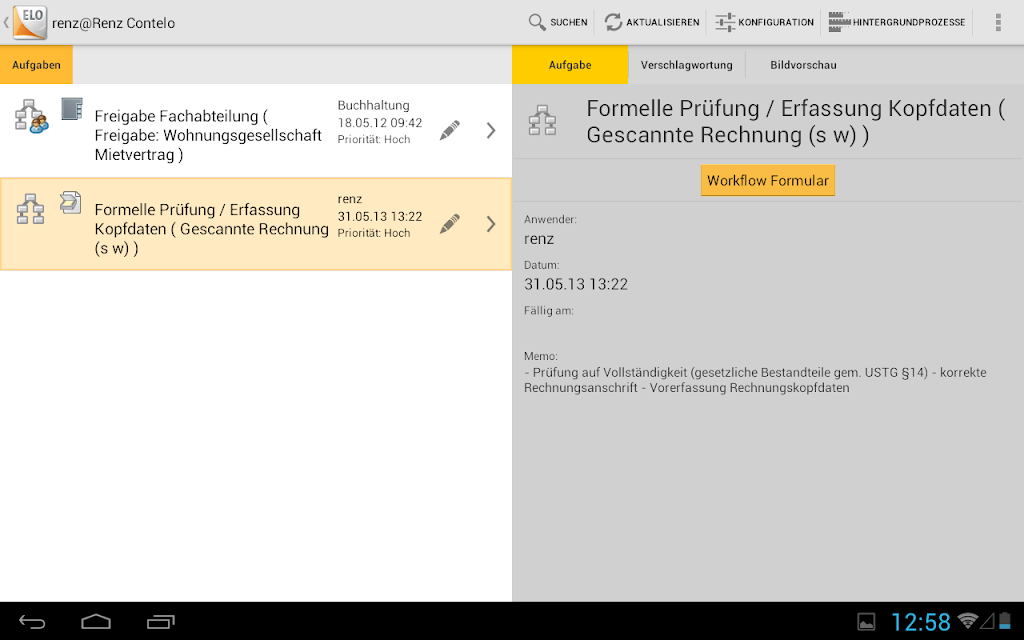Click workflow icon of Formelle Prüfung row
1024x640 pixels.
pos(30,210)
